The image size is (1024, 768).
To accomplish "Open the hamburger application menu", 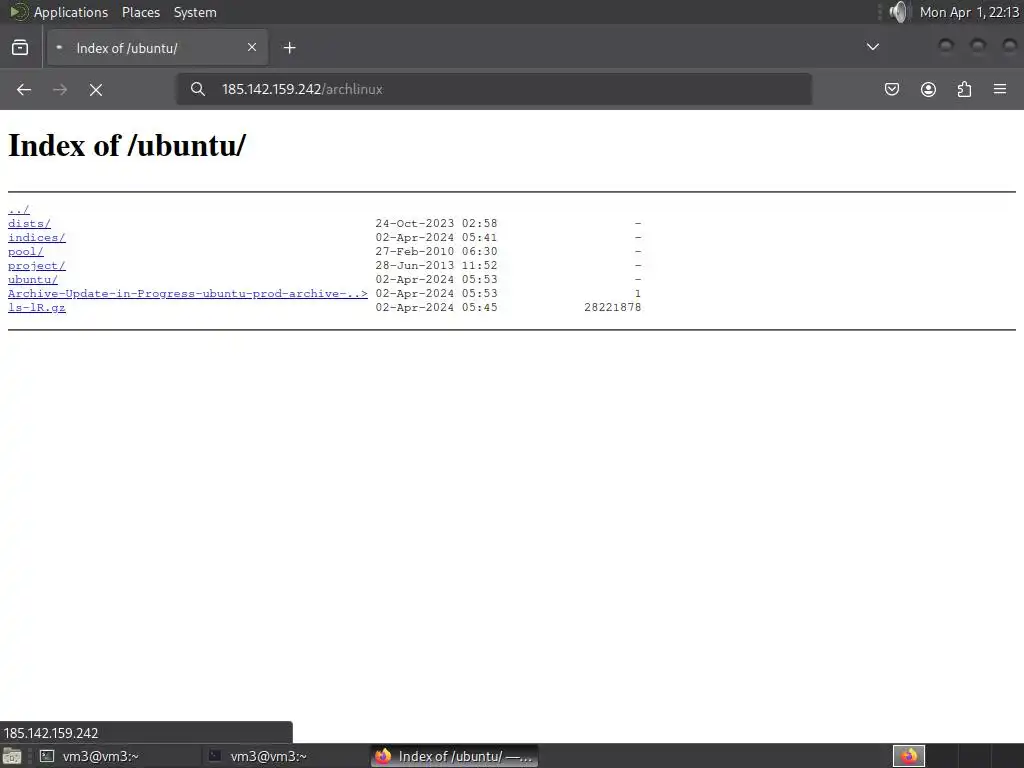I will point(1000,89).
